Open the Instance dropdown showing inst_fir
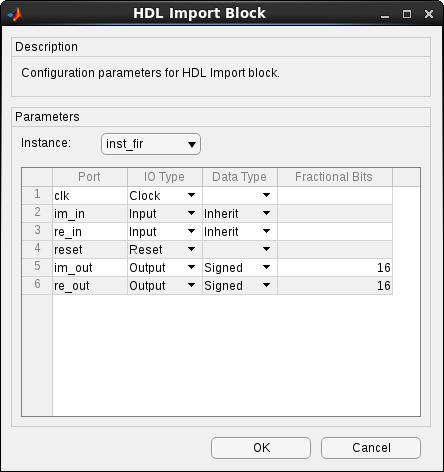 tap(151, 144)
